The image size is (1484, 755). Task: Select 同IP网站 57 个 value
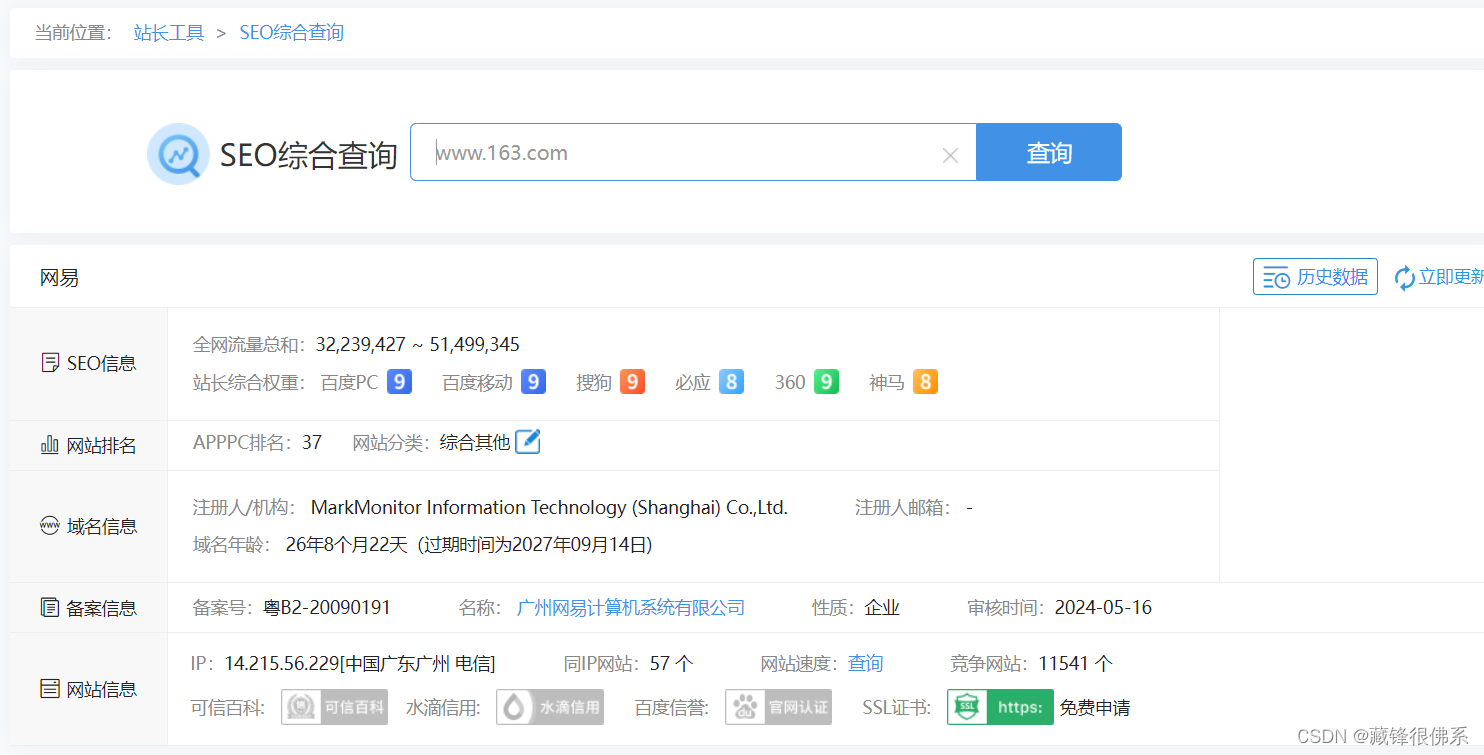(x=671, y=663)
